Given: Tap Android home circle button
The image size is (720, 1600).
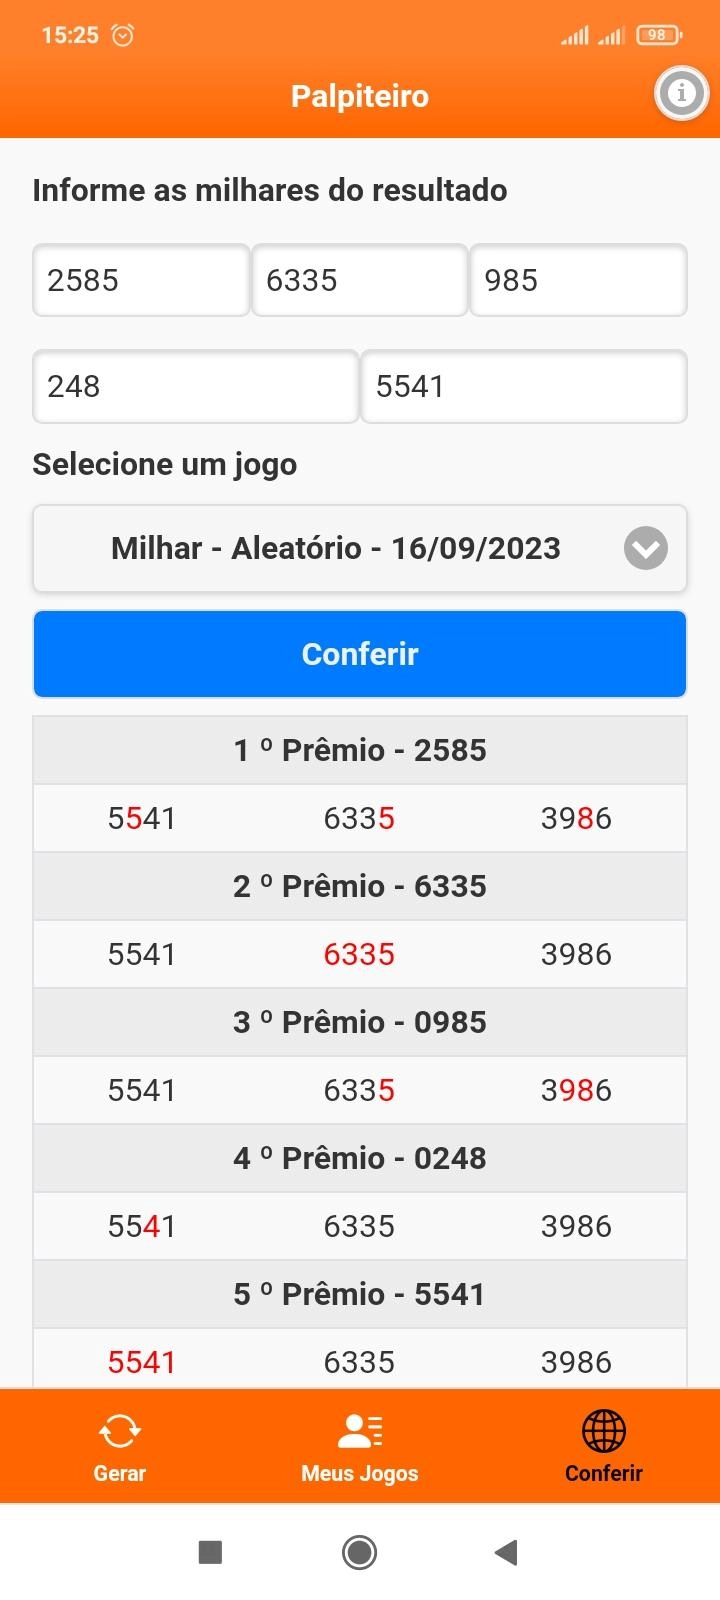Looking at the screenshot, I should click(360, 1552).
